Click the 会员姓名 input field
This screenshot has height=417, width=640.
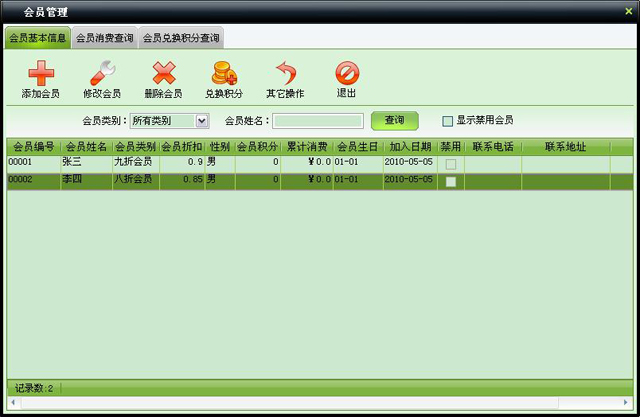[x=317, y=121]
